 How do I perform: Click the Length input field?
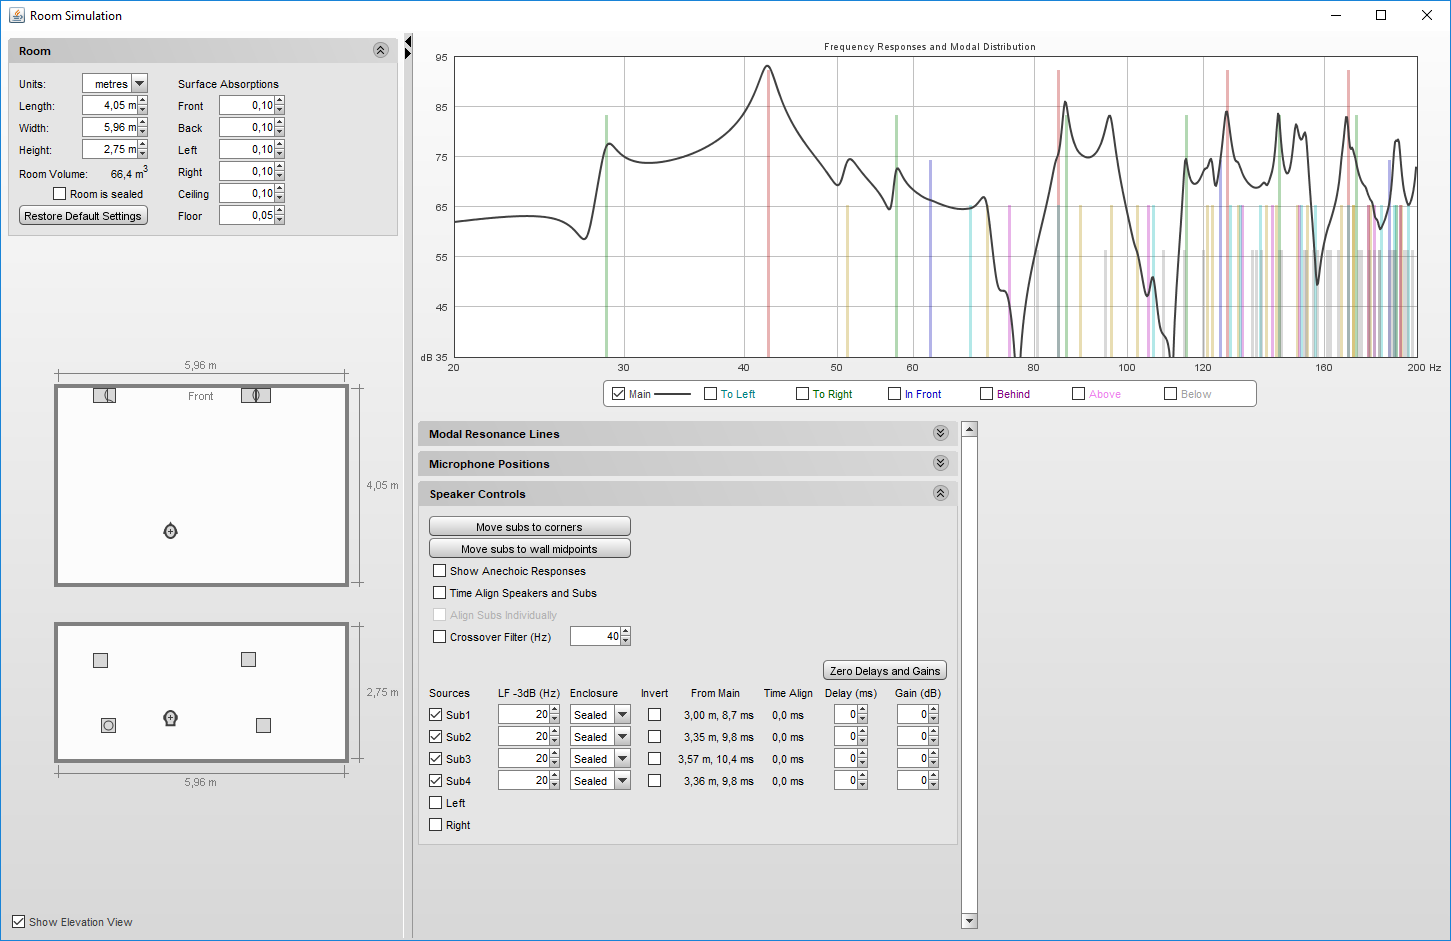(110, 105)
